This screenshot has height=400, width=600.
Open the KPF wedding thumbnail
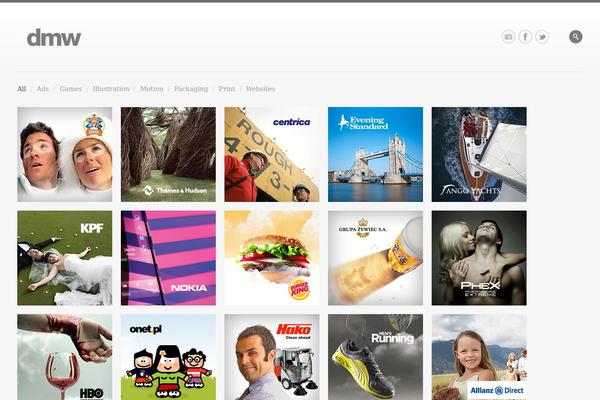65,258
